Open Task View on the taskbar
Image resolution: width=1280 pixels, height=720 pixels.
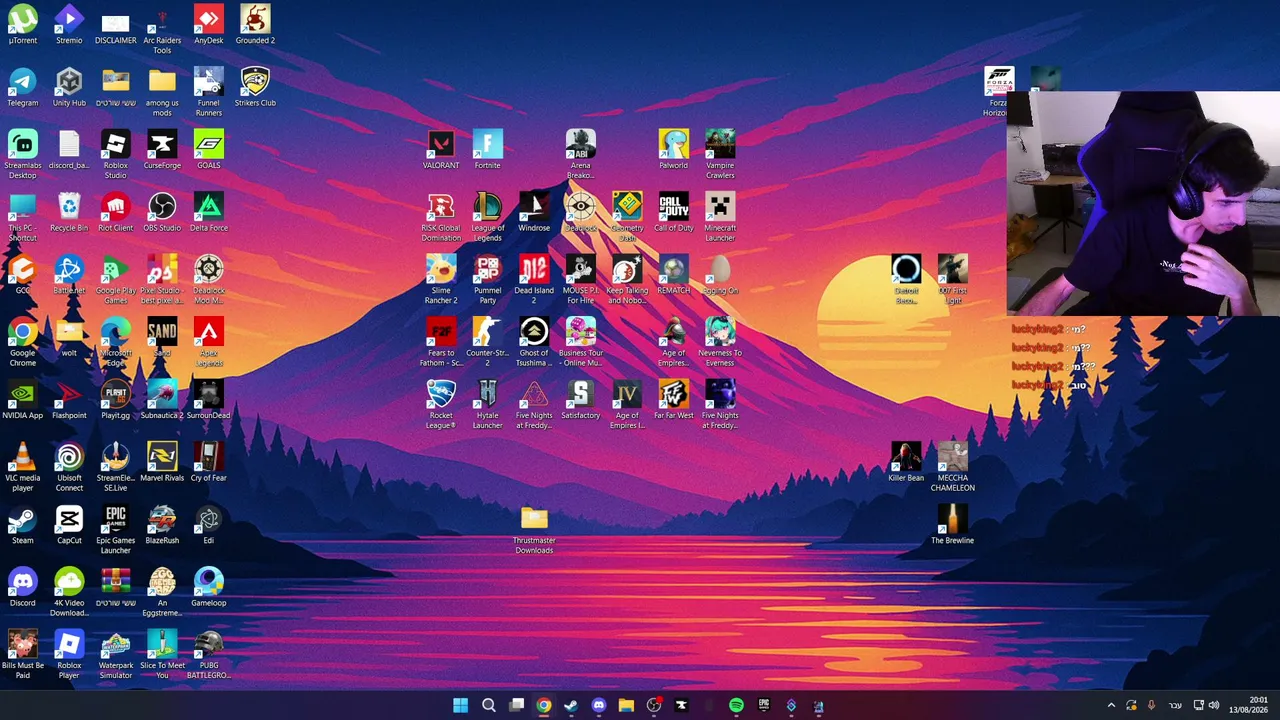click(516, 705)
